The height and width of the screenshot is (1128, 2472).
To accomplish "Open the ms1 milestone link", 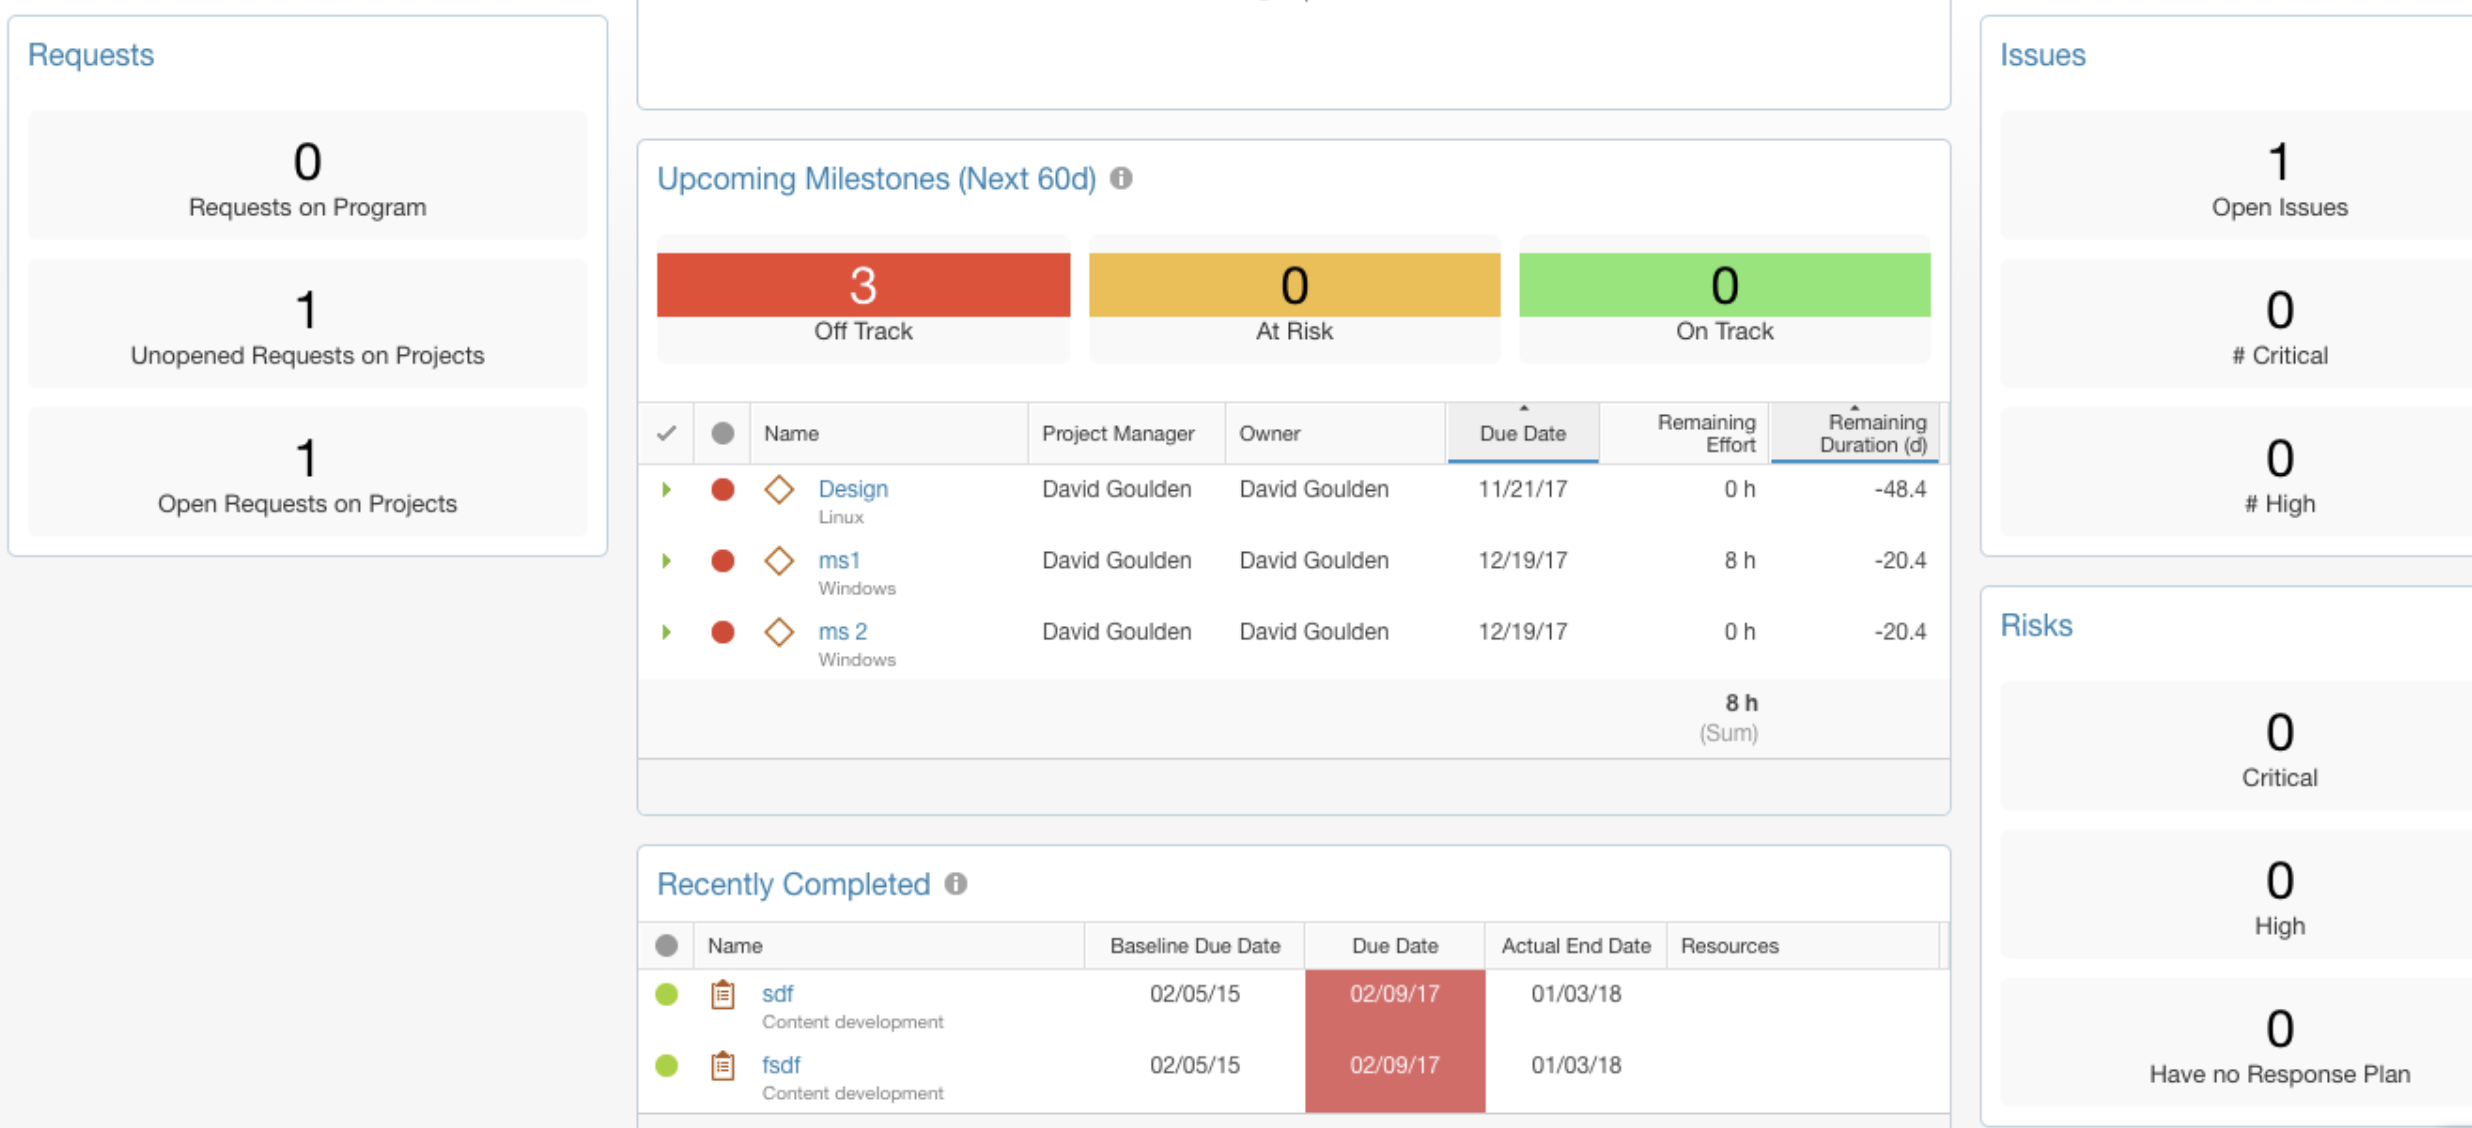I will tap(839, 561).
